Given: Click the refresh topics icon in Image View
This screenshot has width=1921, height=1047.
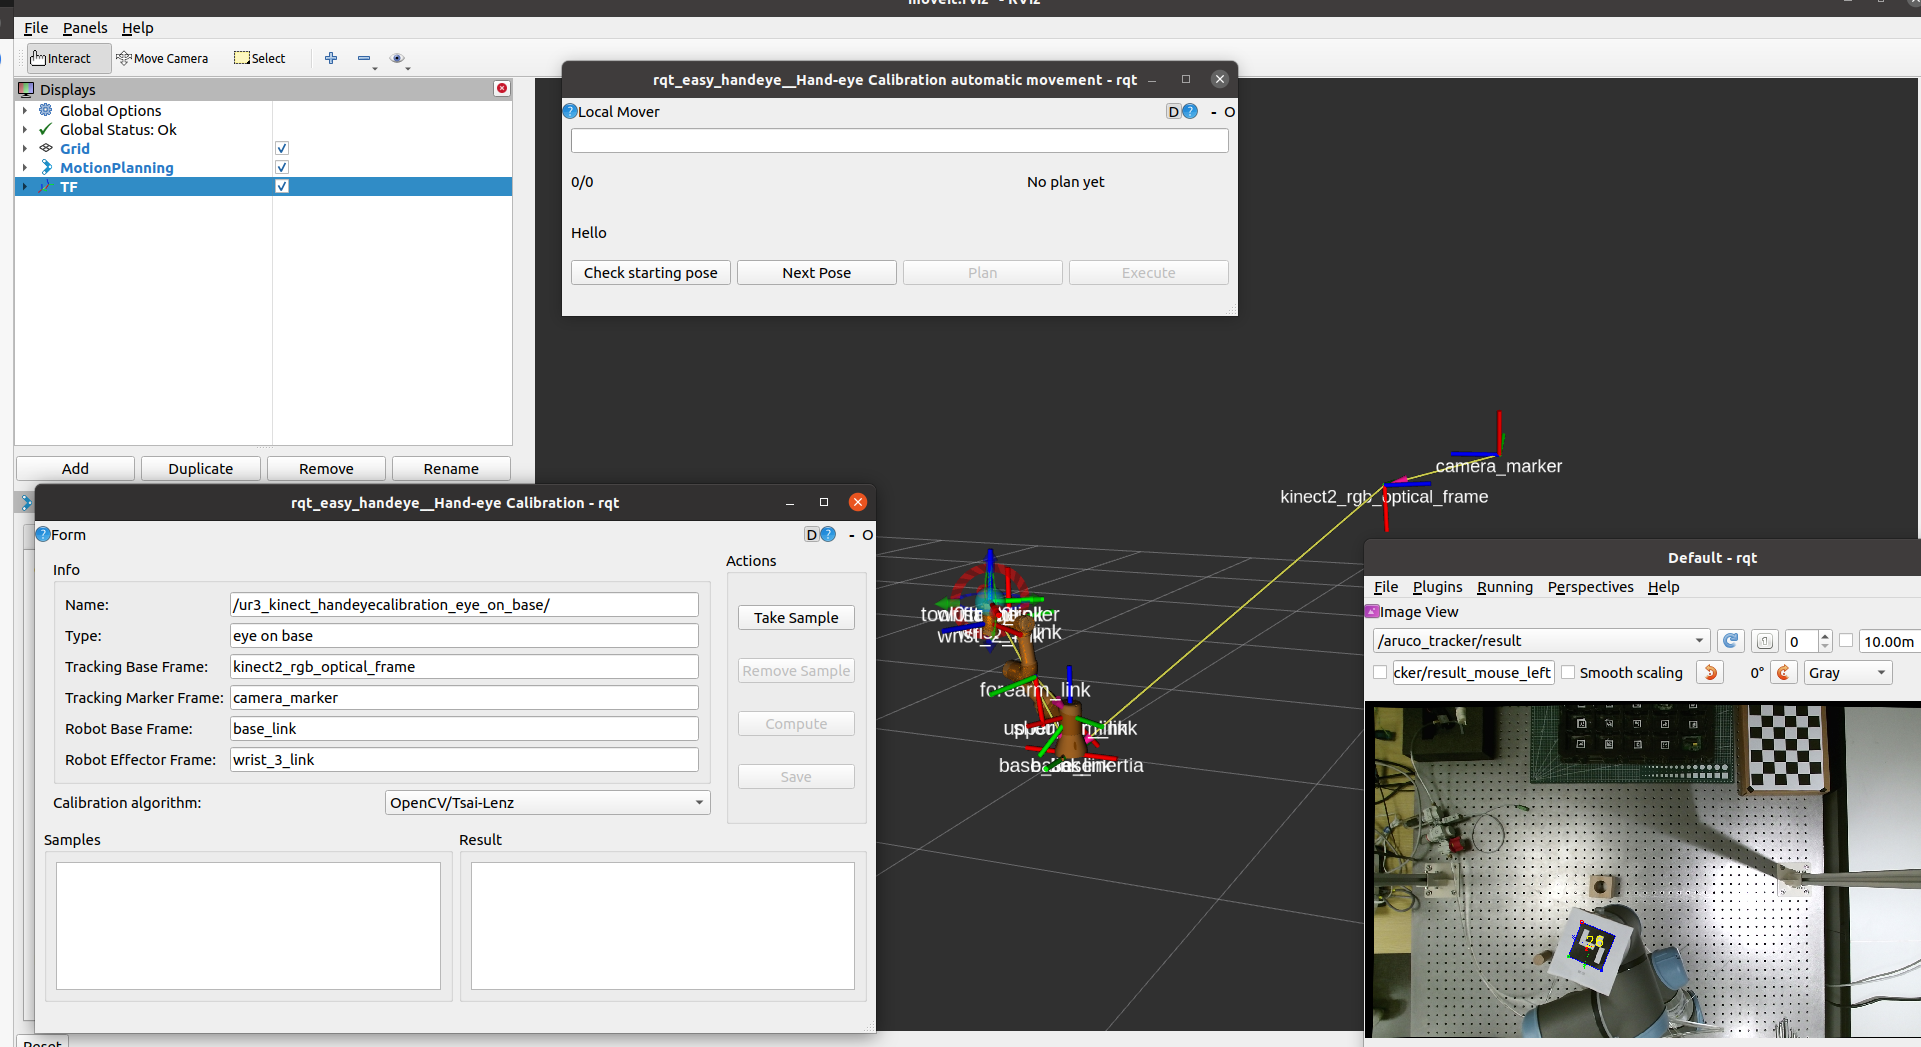Looking at the screenshot, I should click(1731, 641).
